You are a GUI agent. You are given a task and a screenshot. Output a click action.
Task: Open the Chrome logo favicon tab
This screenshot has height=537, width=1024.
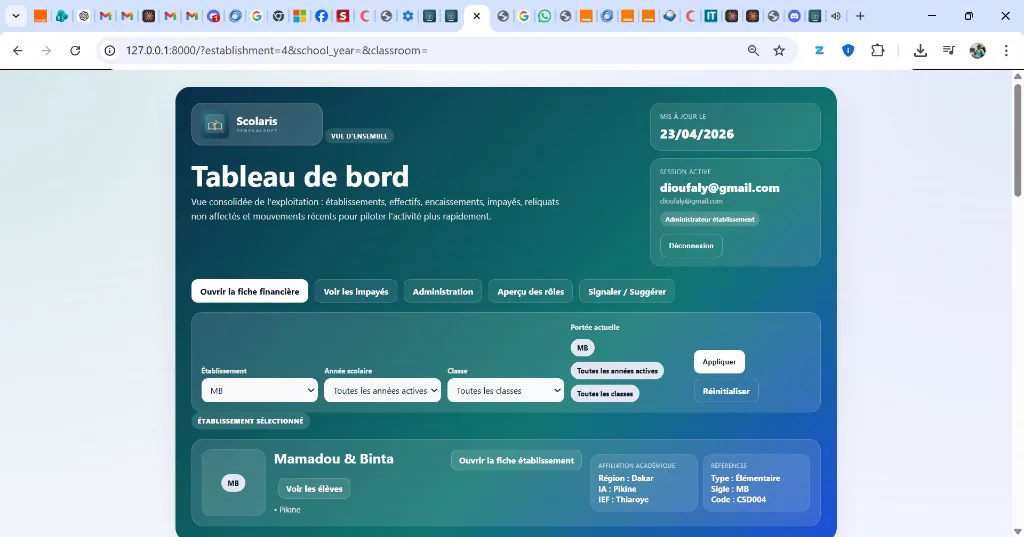click(278, 16)
